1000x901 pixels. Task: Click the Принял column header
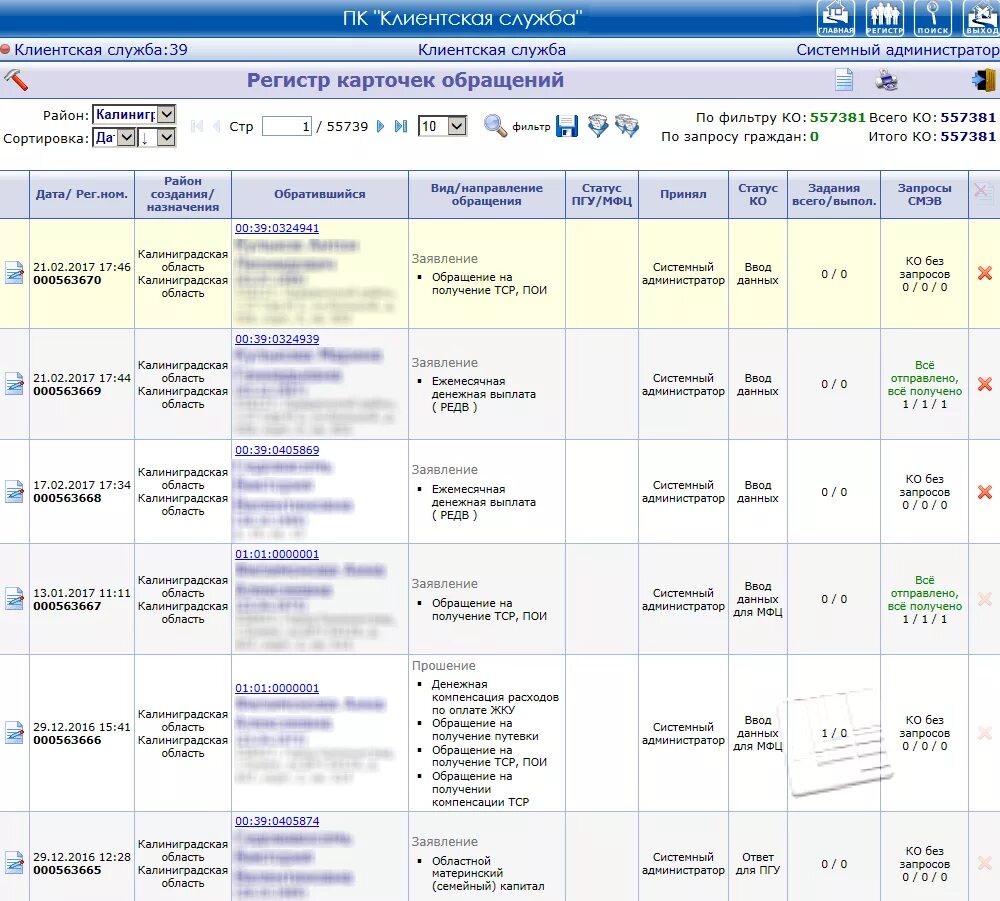[x=683, y=194]
